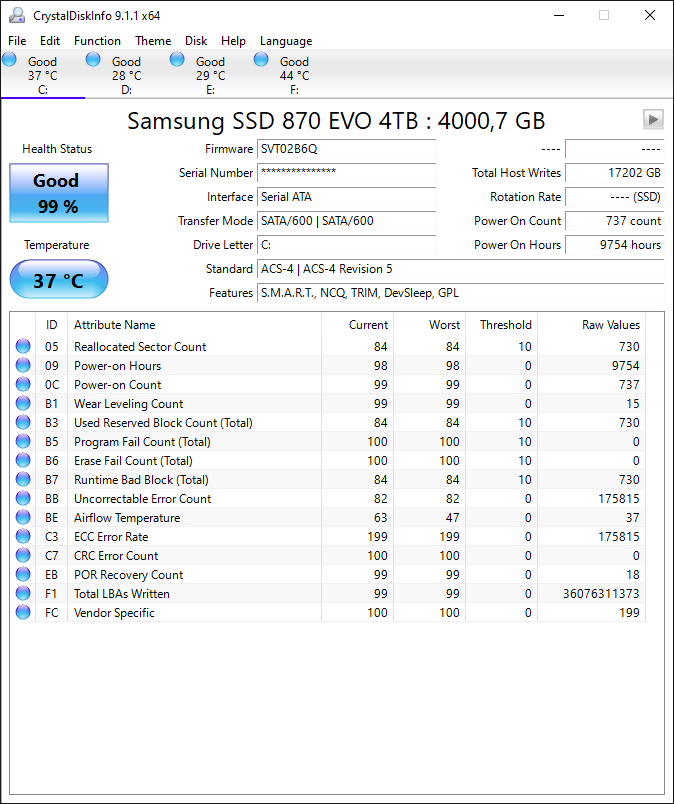The image size is (674, 804).
Task: Click the Airflow Temperature attribute name
Action: pos(127,517)
